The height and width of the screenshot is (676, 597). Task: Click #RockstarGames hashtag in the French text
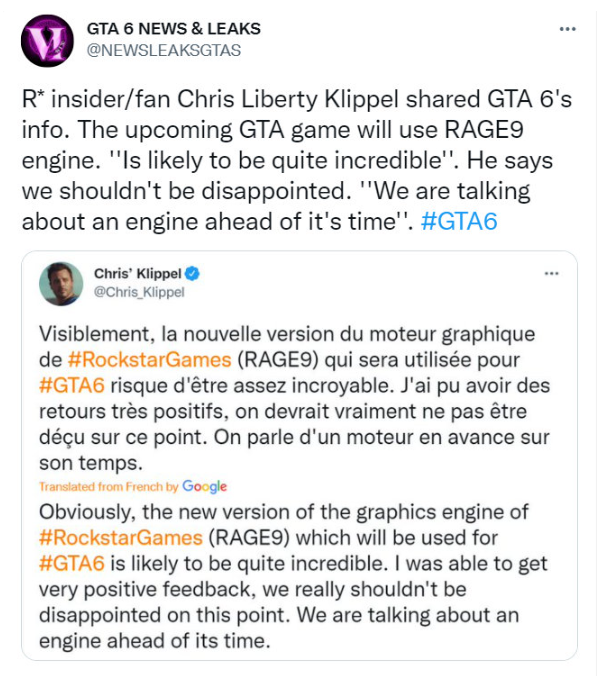pos(150,360)
